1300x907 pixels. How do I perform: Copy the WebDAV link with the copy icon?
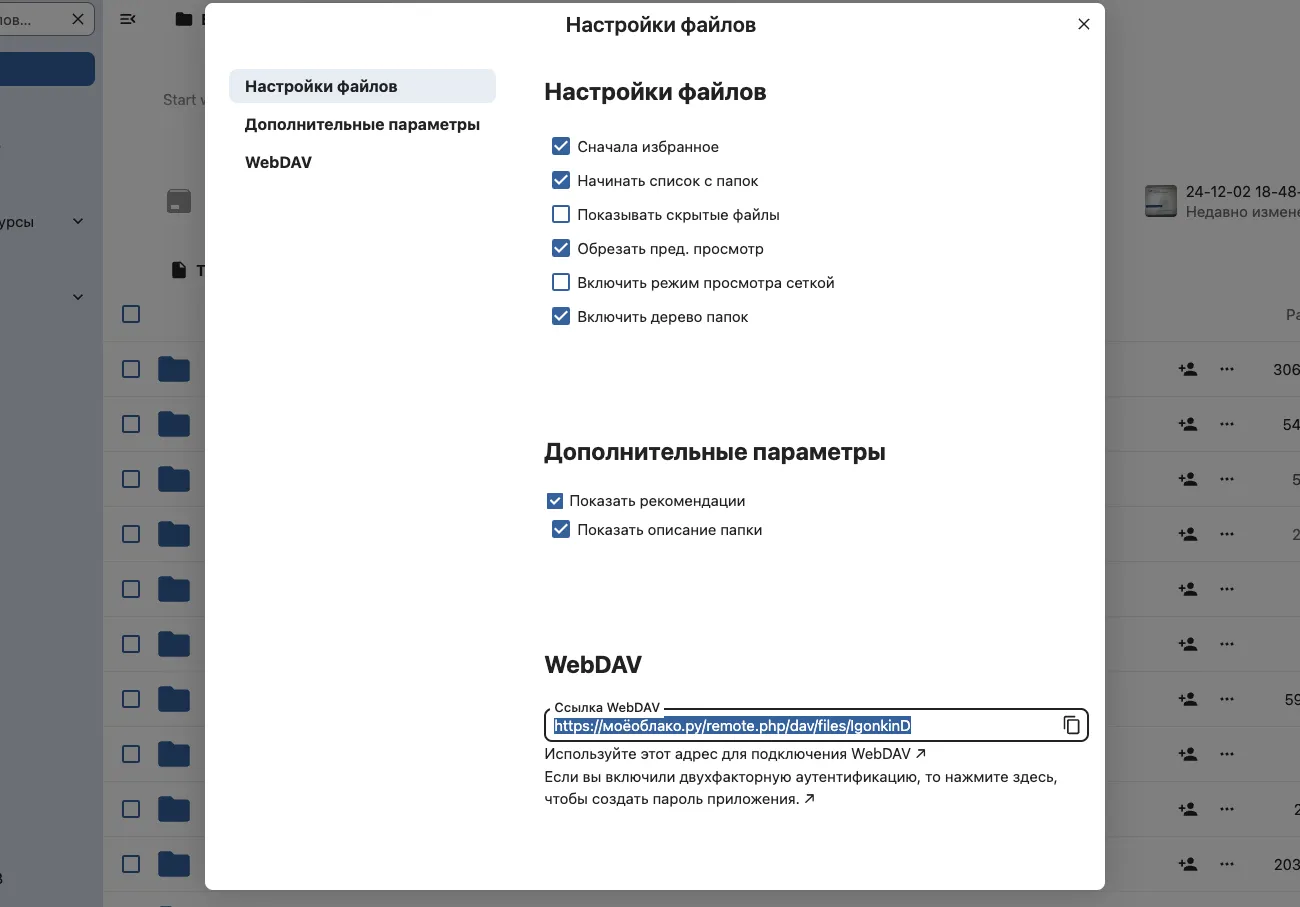[x=1071, y=725]
